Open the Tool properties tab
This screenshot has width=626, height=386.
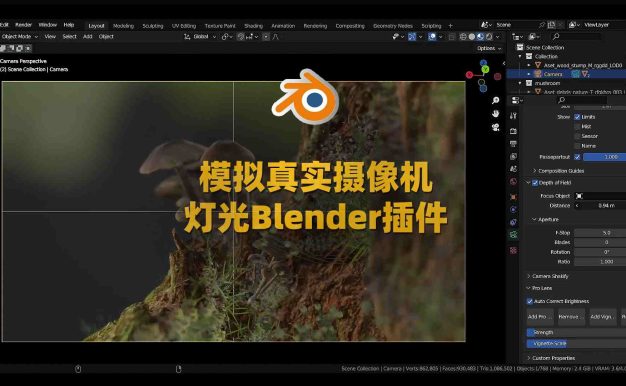[513, 116]
